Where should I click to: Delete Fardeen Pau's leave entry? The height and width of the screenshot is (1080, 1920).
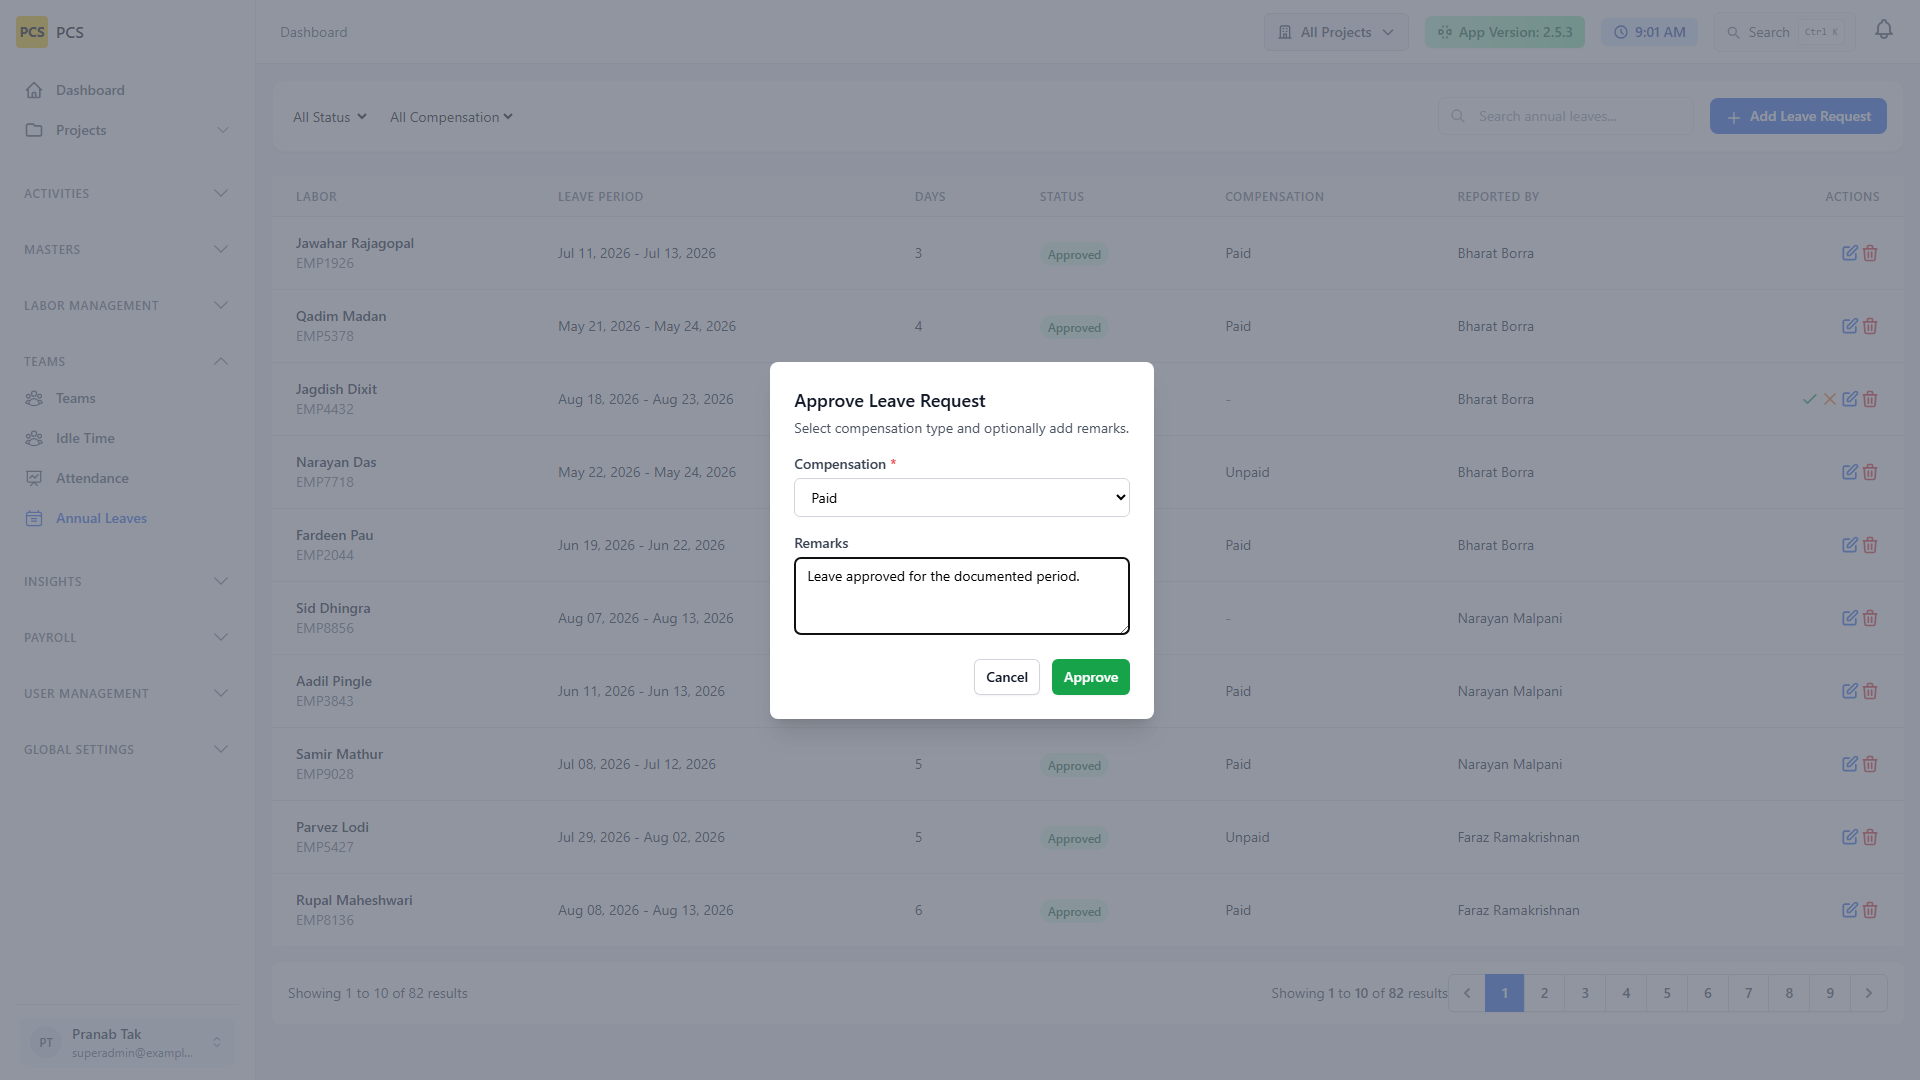click(1870, 546)
